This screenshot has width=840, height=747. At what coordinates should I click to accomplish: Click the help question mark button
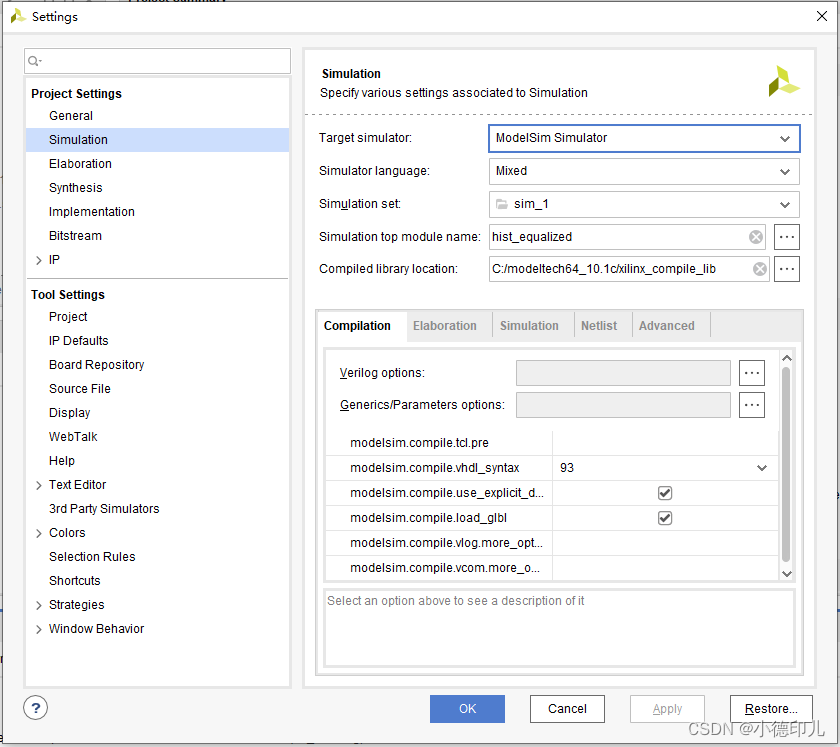35,708
